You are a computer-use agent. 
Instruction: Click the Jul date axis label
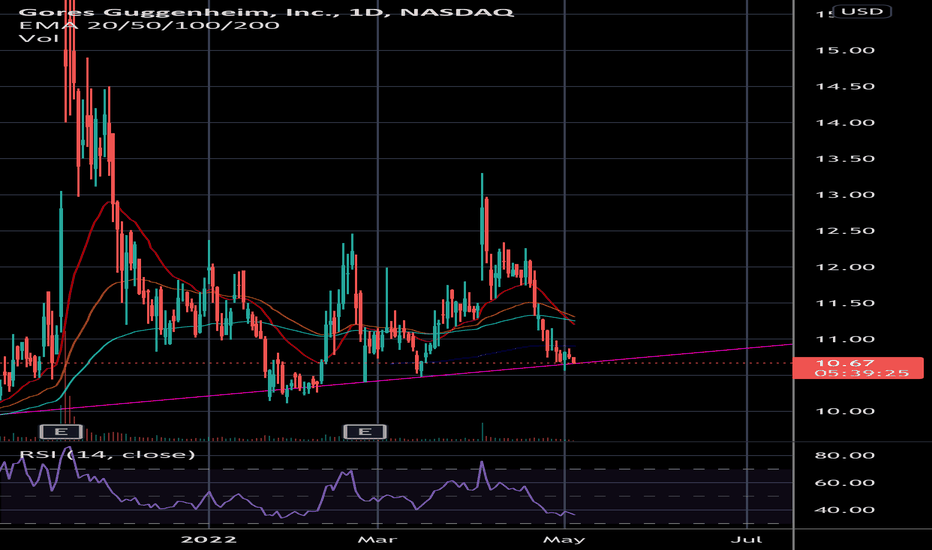coord(746,540)
